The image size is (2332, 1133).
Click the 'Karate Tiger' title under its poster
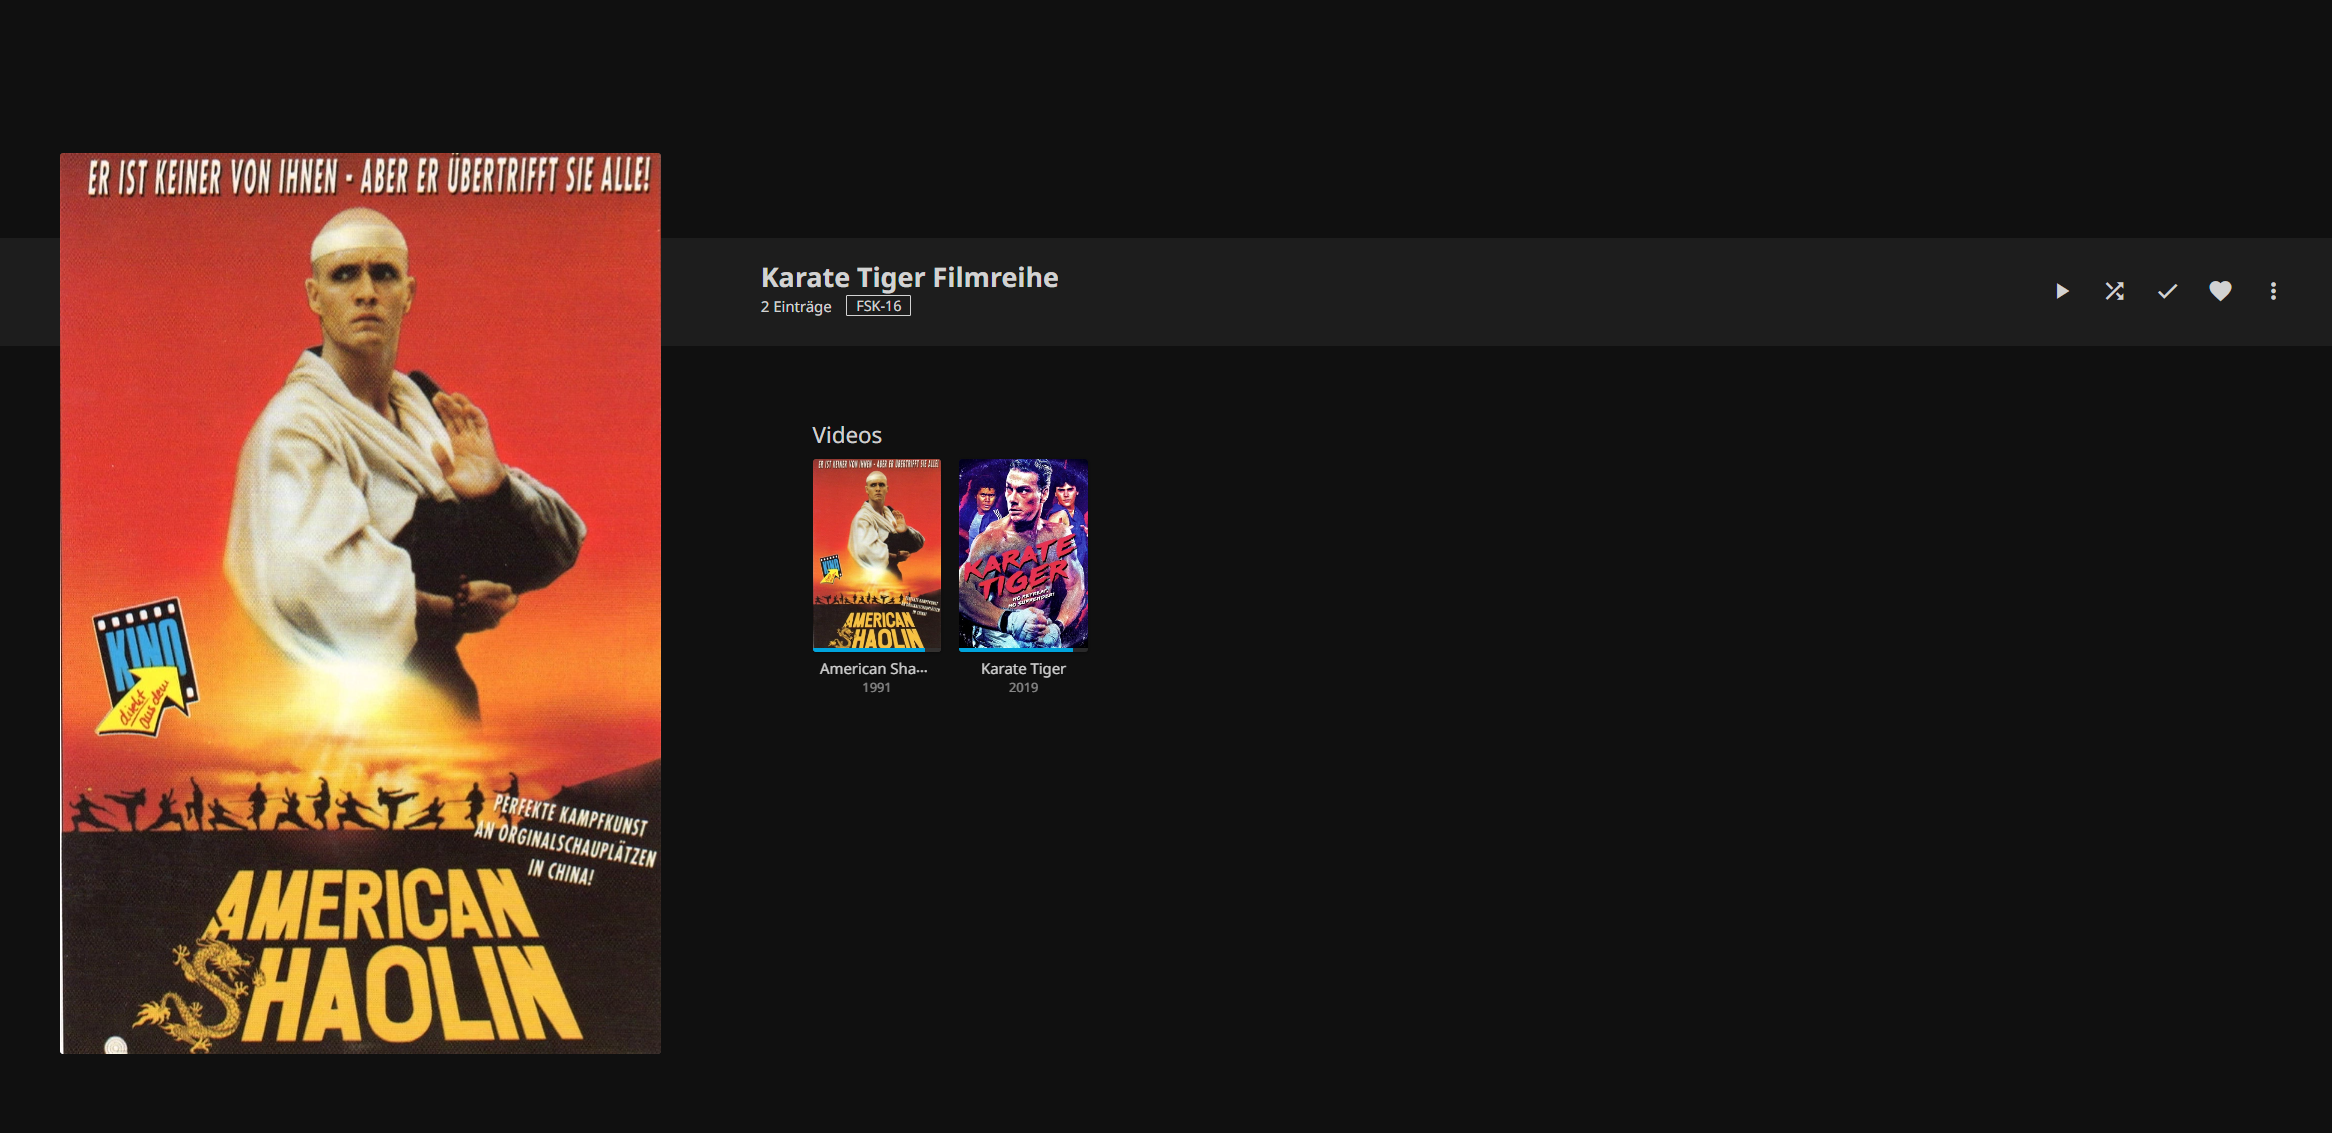coord(1023,669)
